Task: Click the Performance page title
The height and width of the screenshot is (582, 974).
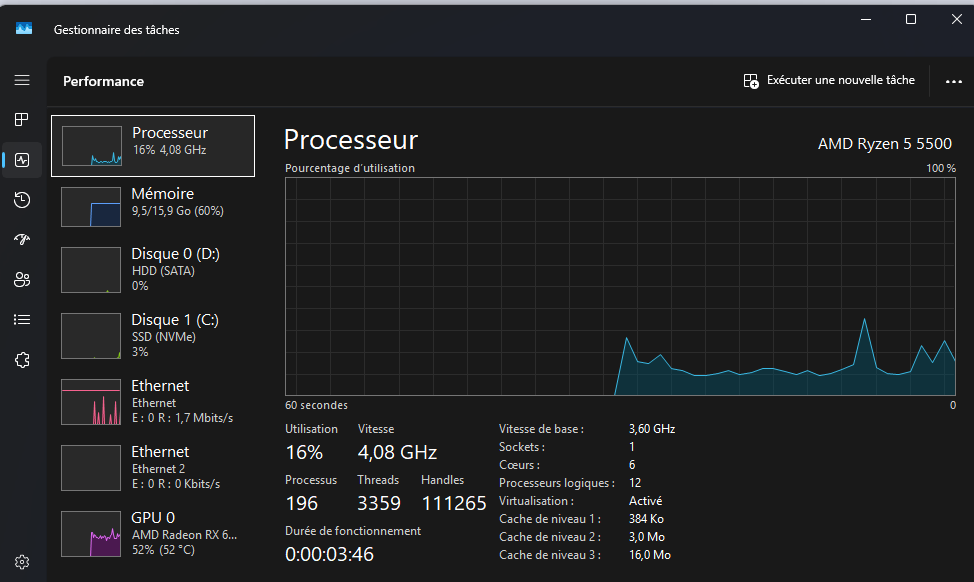Action: pos(103,81)
